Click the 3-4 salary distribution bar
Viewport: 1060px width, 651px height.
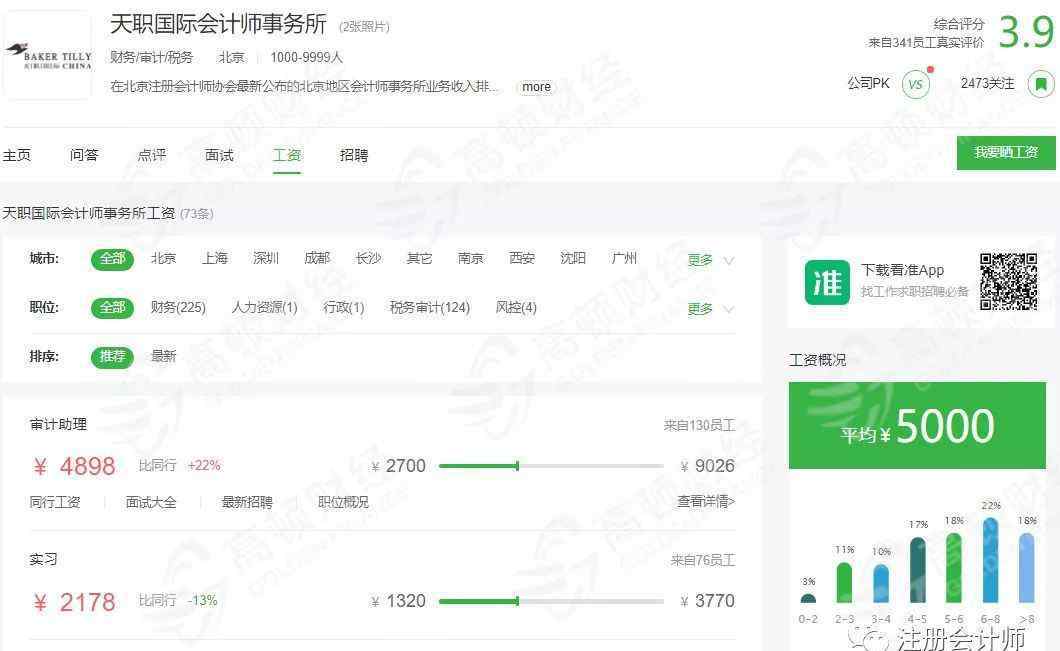coord(881,583)
